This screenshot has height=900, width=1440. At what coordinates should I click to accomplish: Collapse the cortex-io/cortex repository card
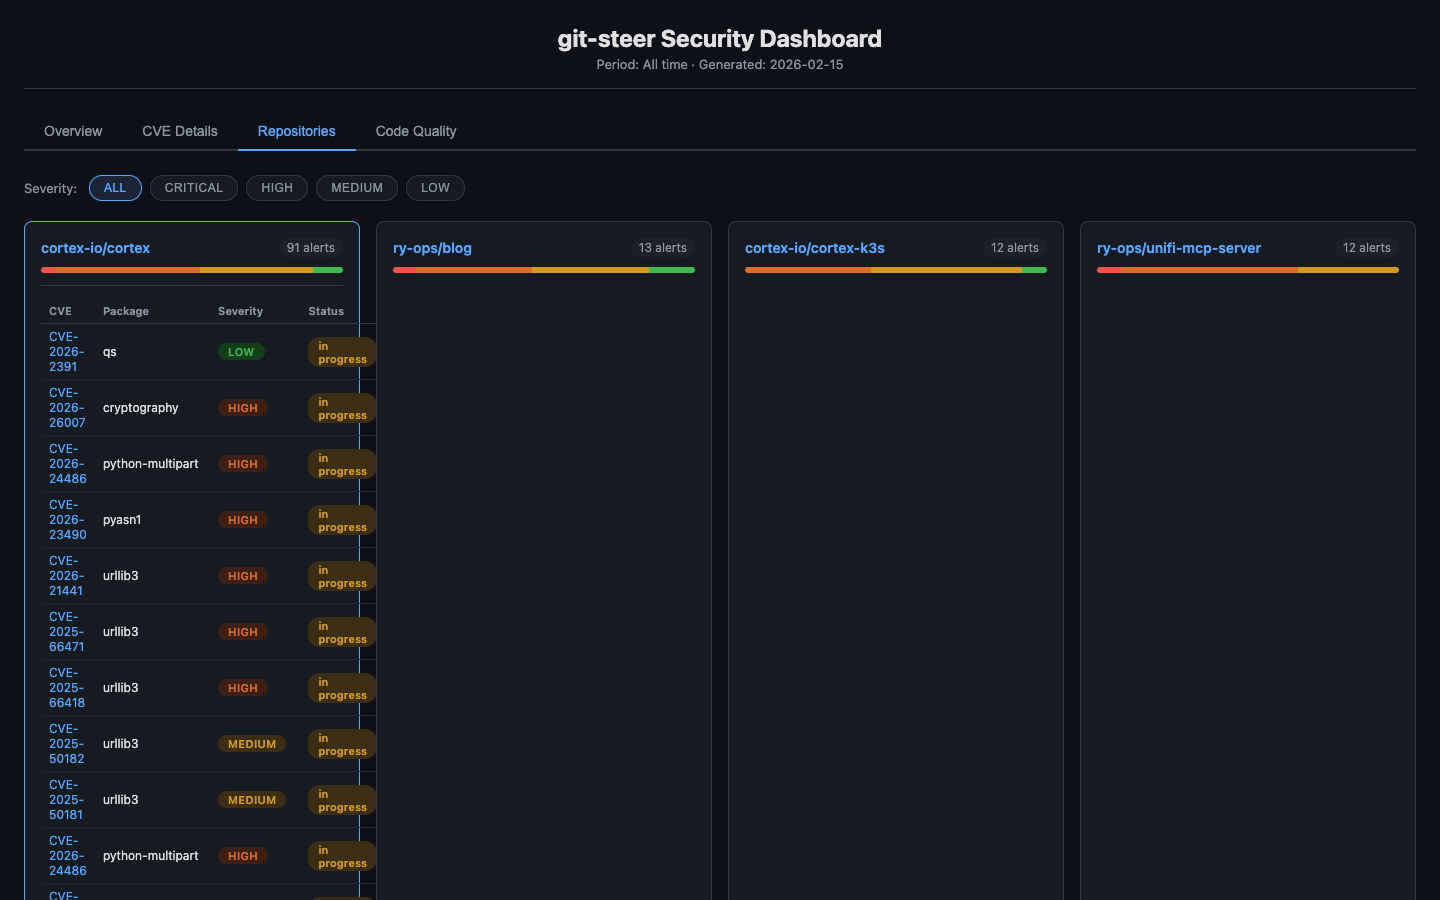point(96,248)
